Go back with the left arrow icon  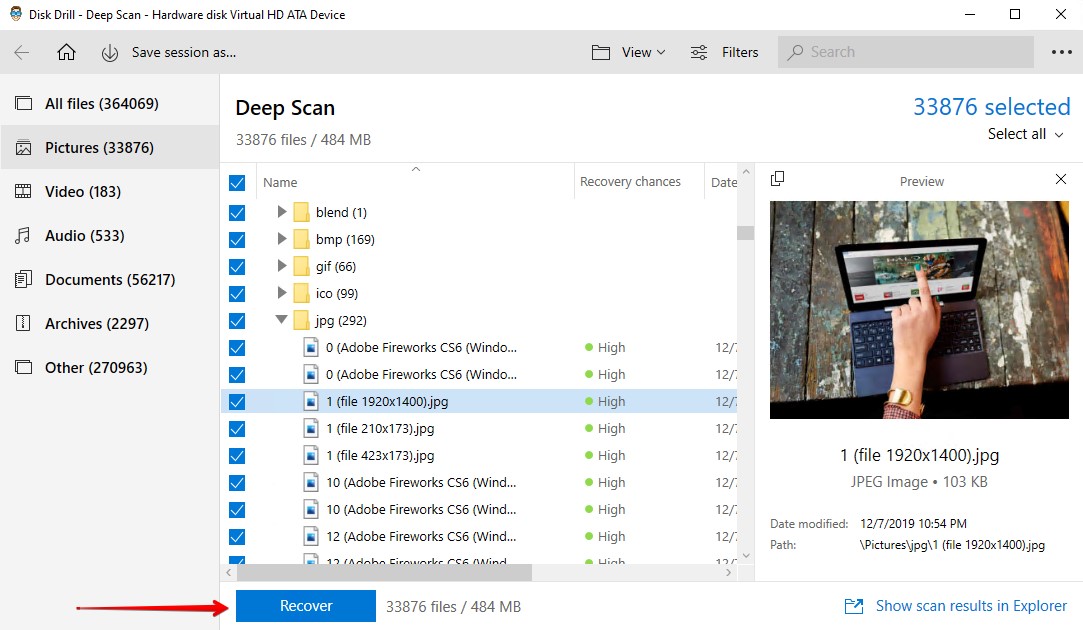(x=21, y=52)
